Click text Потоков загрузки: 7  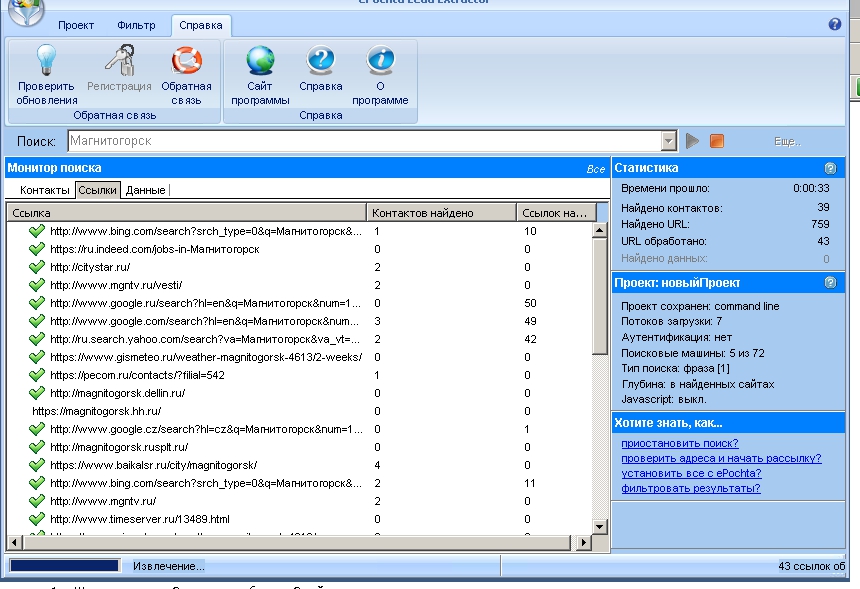[671, 321]
